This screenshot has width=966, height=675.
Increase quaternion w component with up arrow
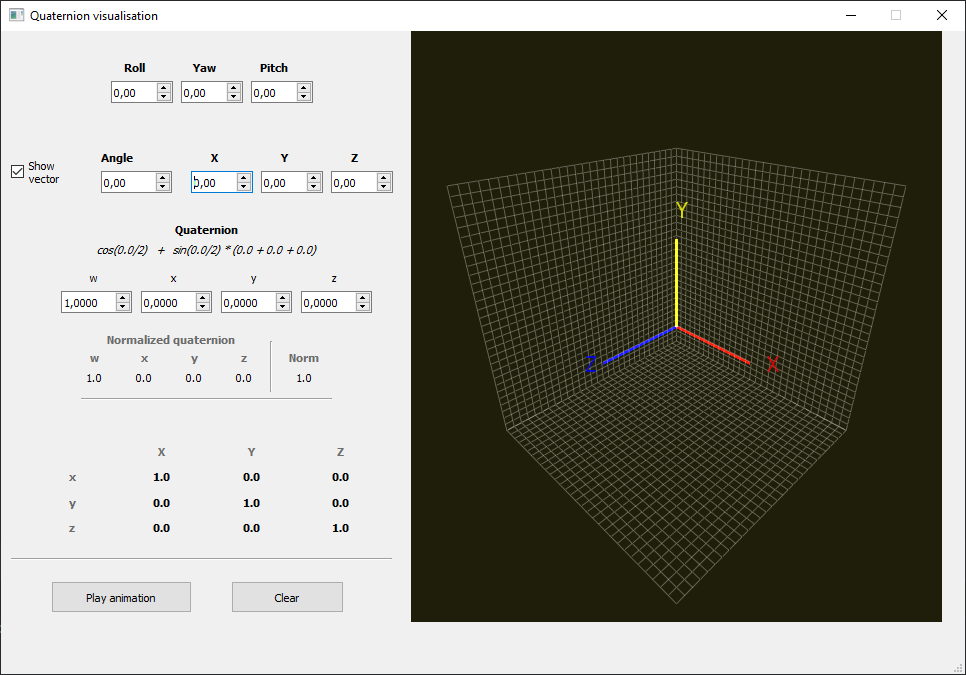coord(124,297)
